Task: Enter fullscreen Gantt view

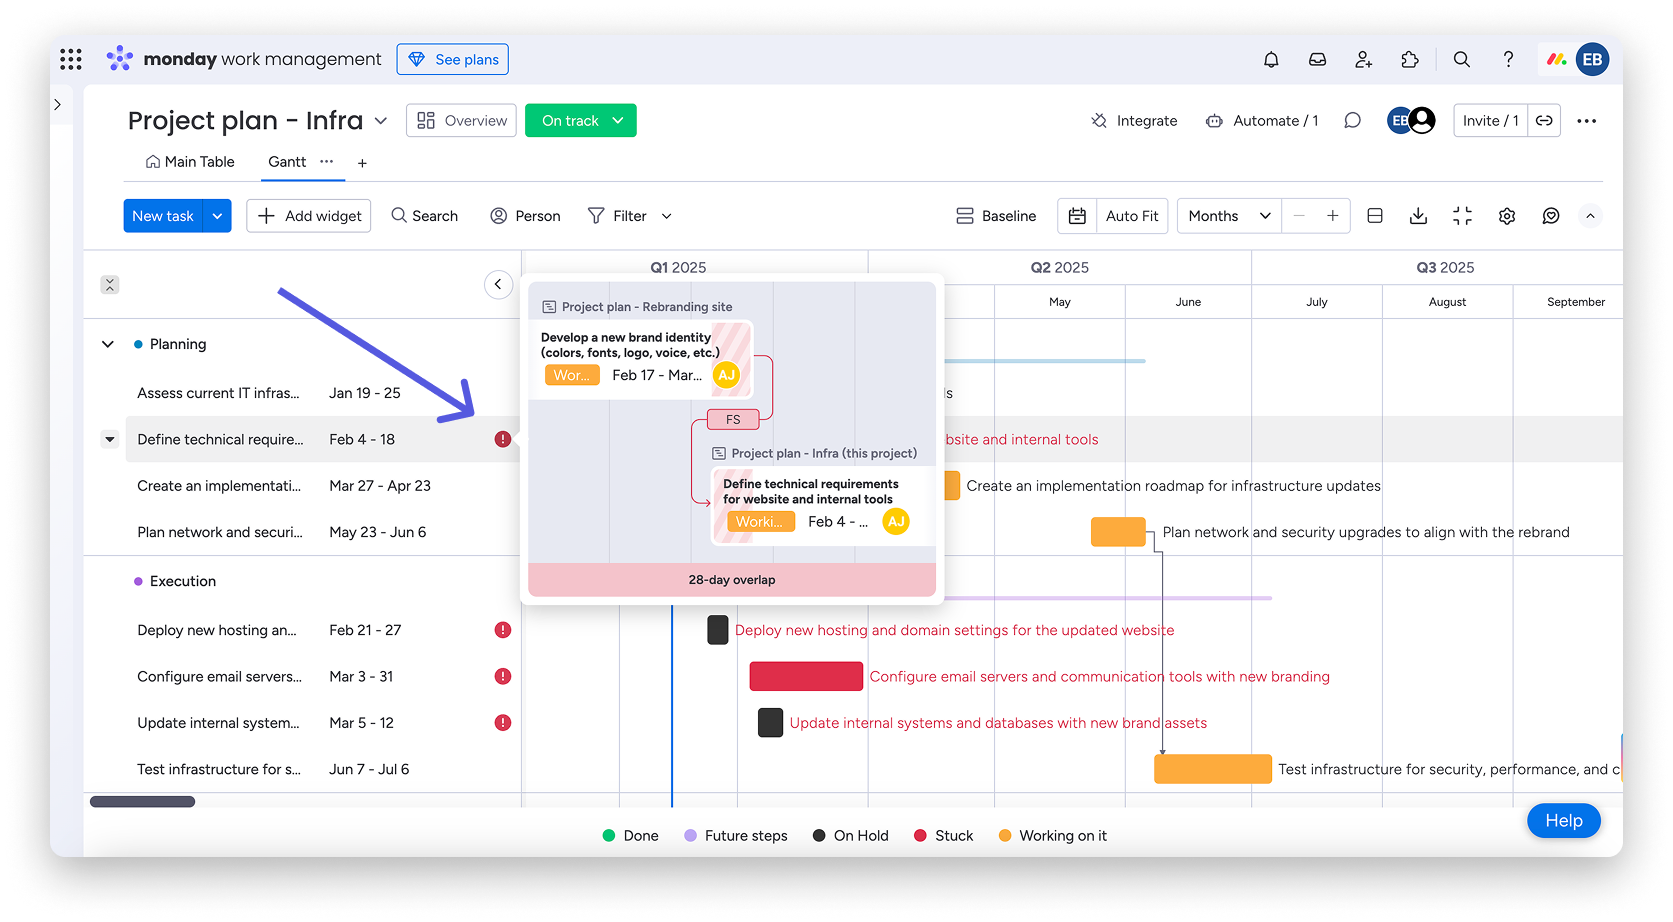Action: pyautogui.click(x=1462, y=216)
